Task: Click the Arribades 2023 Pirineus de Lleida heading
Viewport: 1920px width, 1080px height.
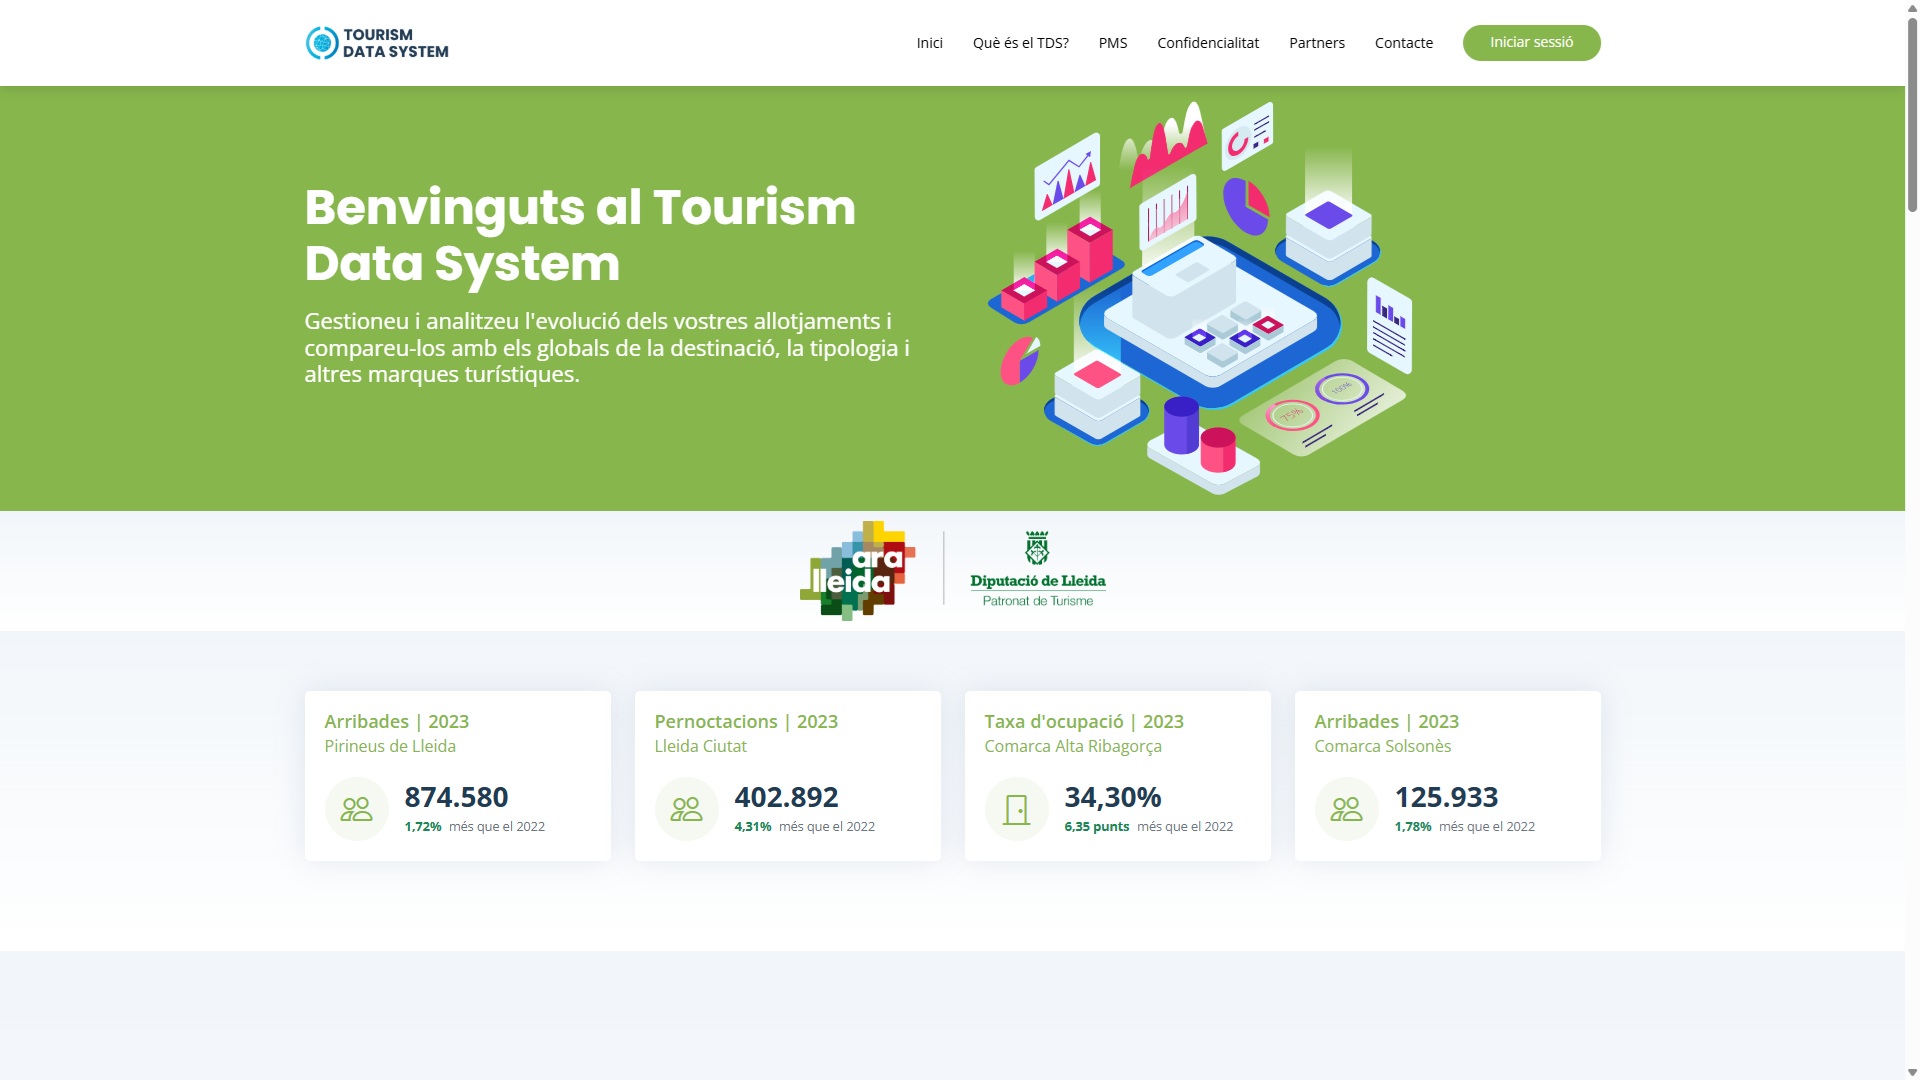Action: tap(396, 722)
